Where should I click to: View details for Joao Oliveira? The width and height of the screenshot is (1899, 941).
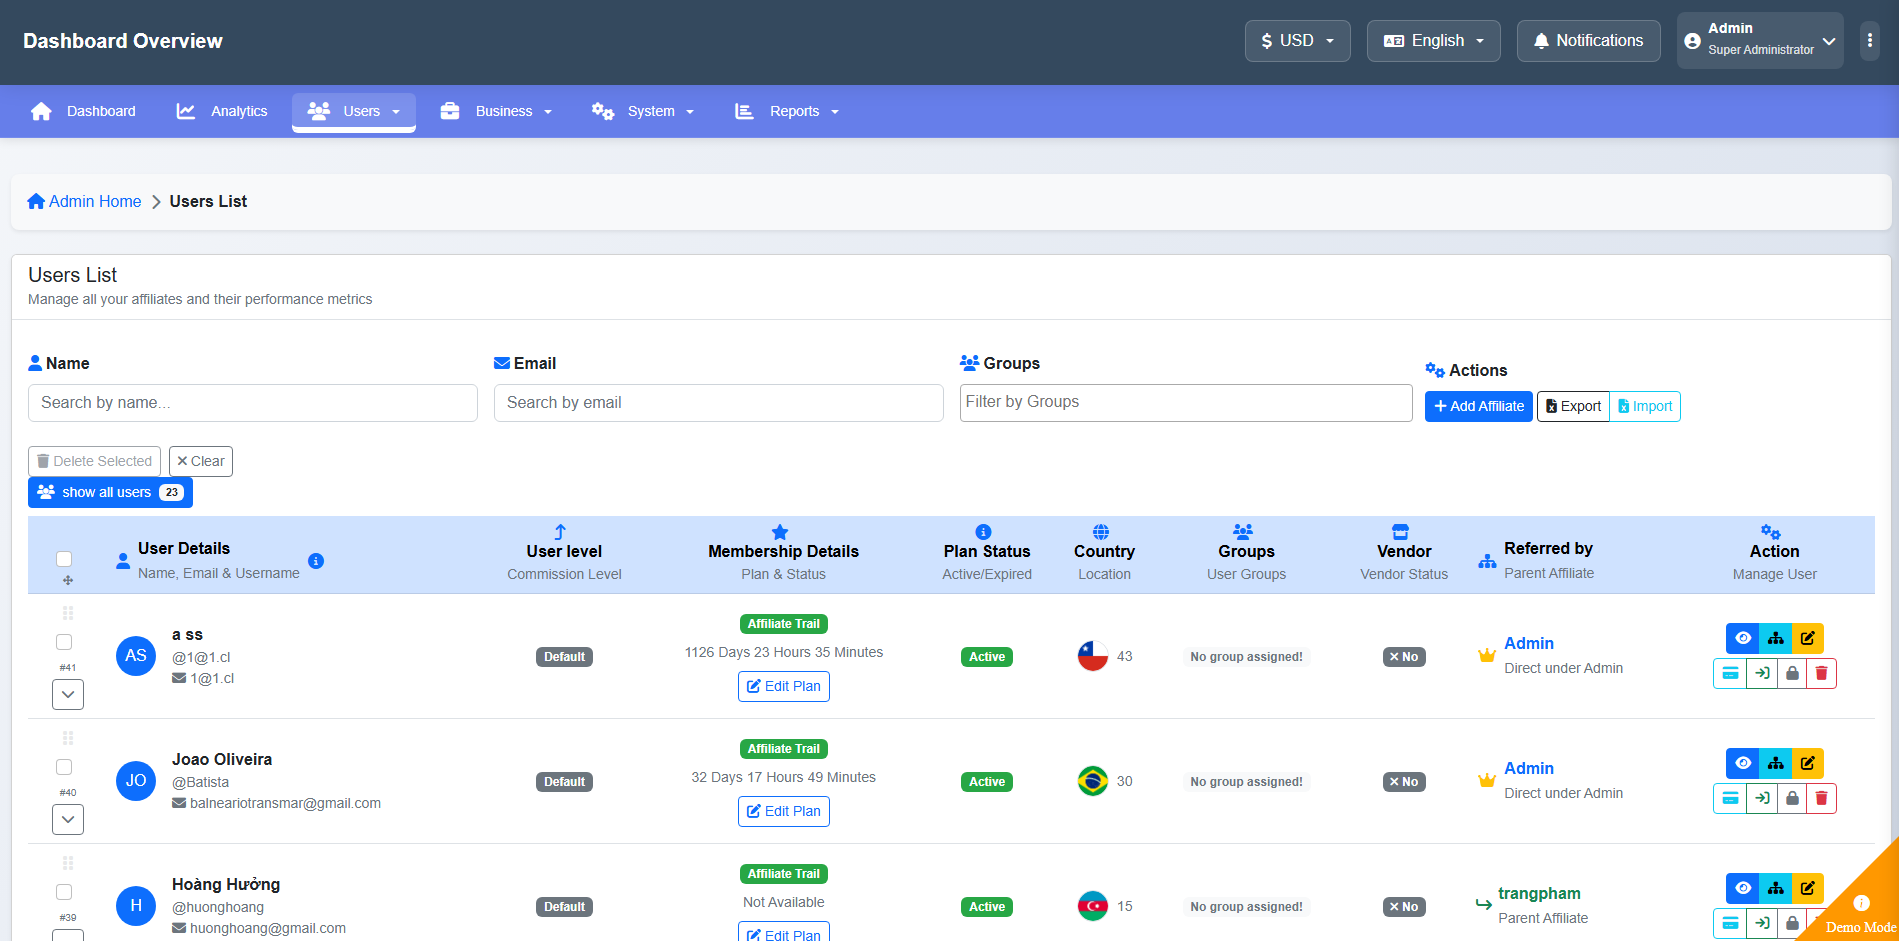pos(1743,763)
